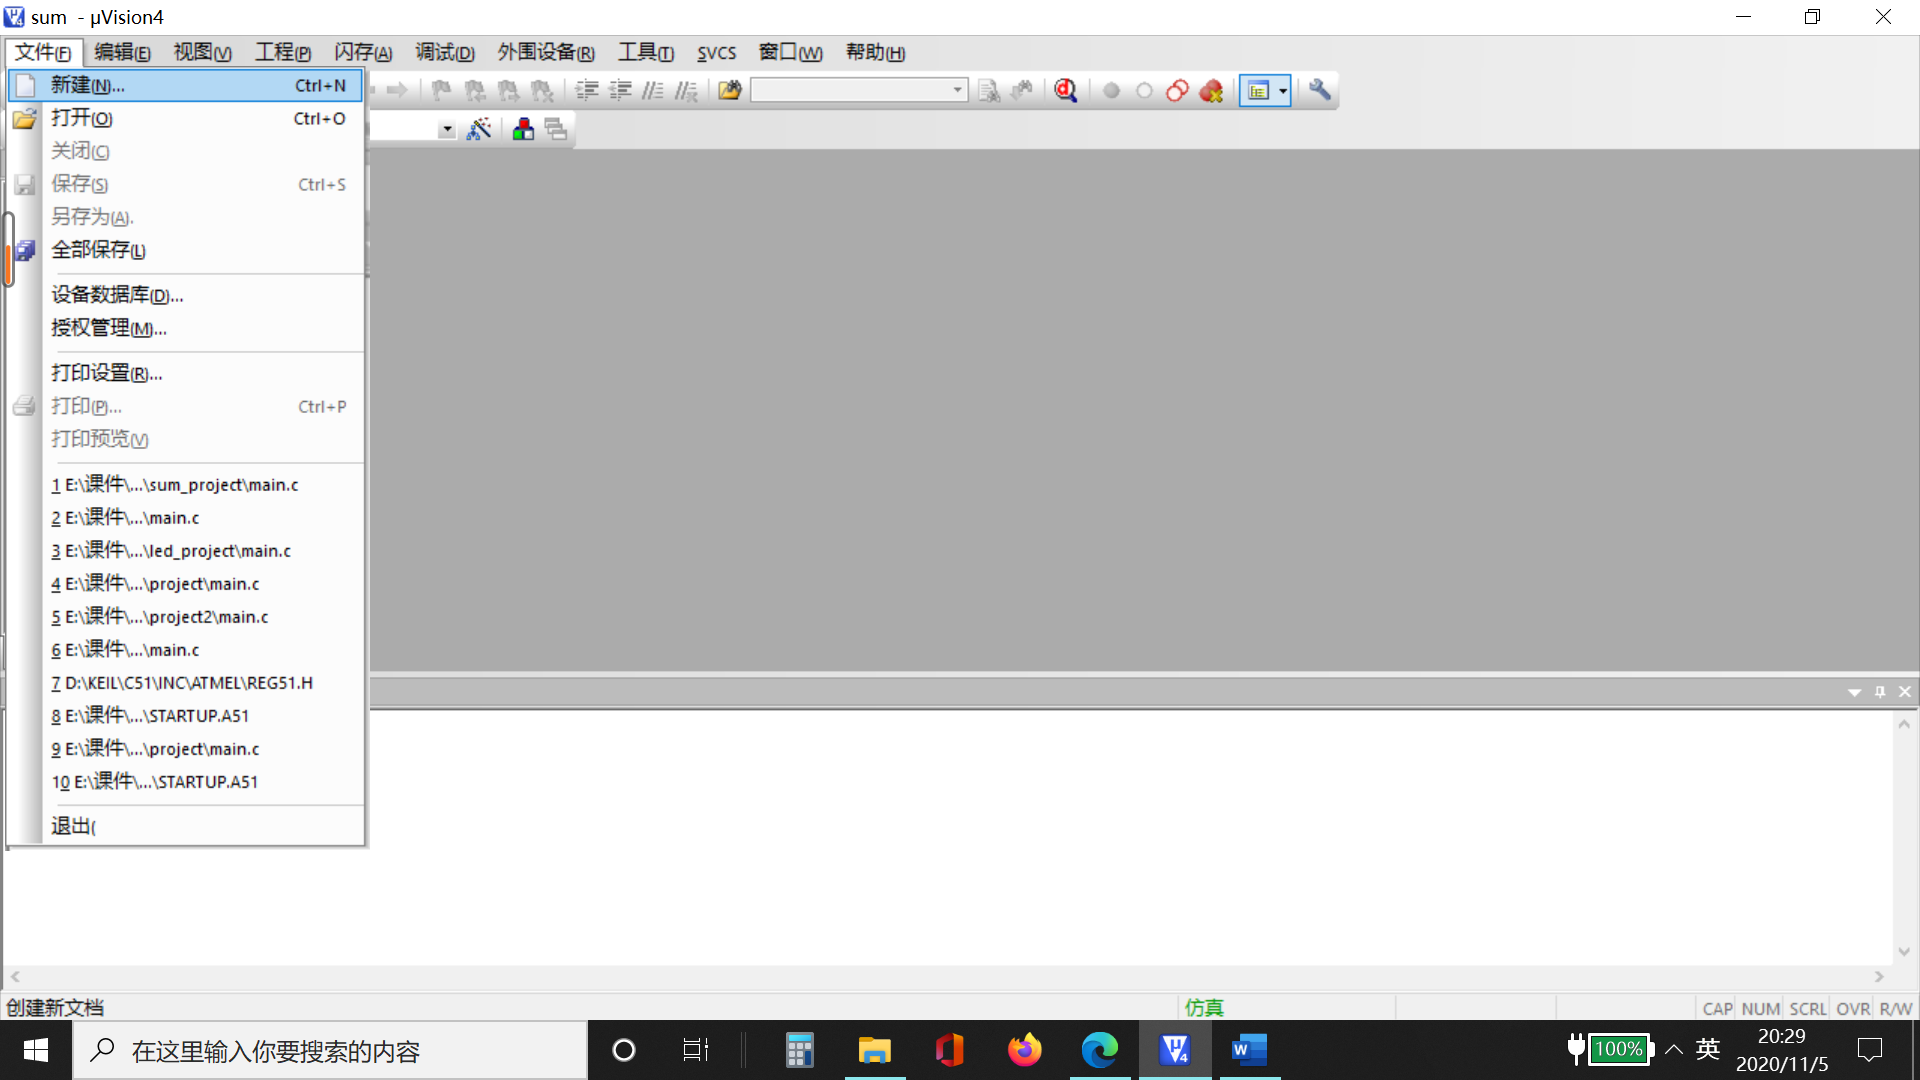Image resolution: width=1920 pixels, height=1080 pixels.
Task: Click the disable all breakpoints icon
Action: coord(1178,91)
